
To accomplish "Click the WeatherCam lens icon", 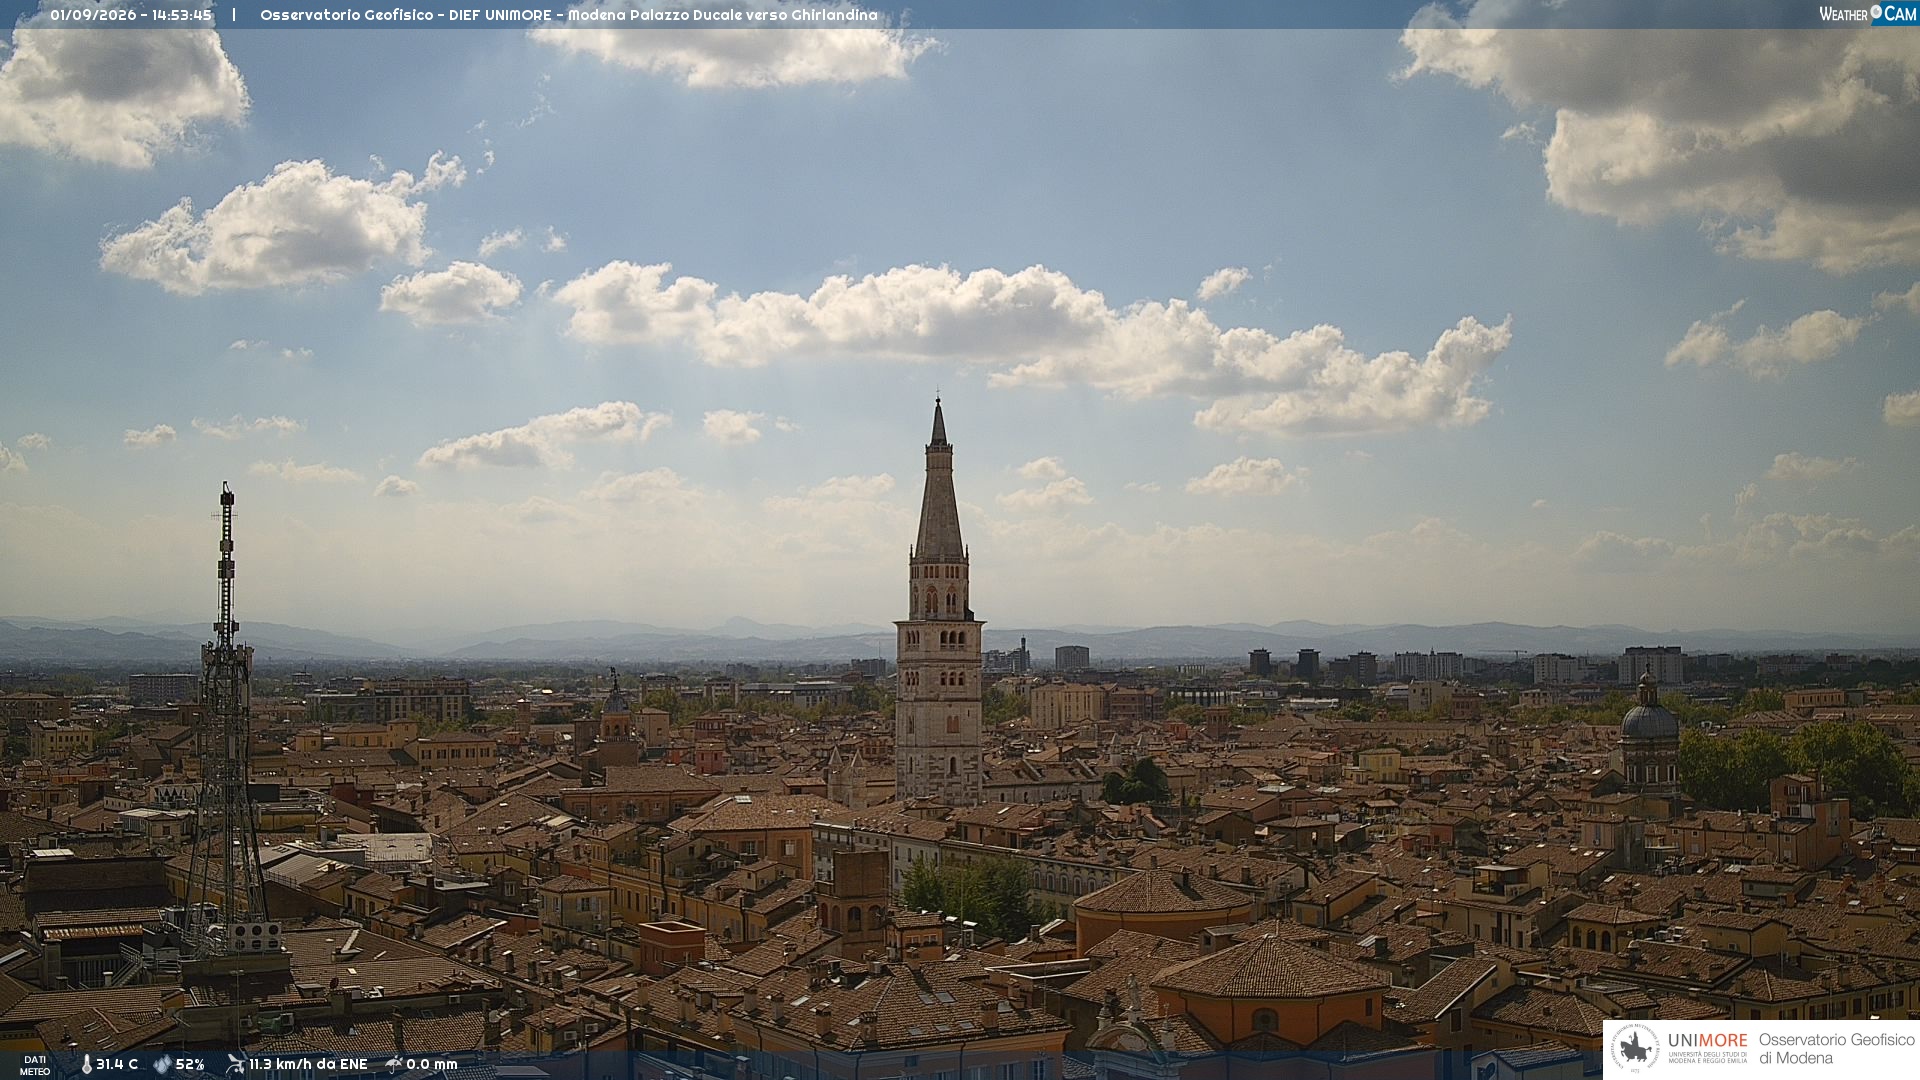I will coord(1876,13).
